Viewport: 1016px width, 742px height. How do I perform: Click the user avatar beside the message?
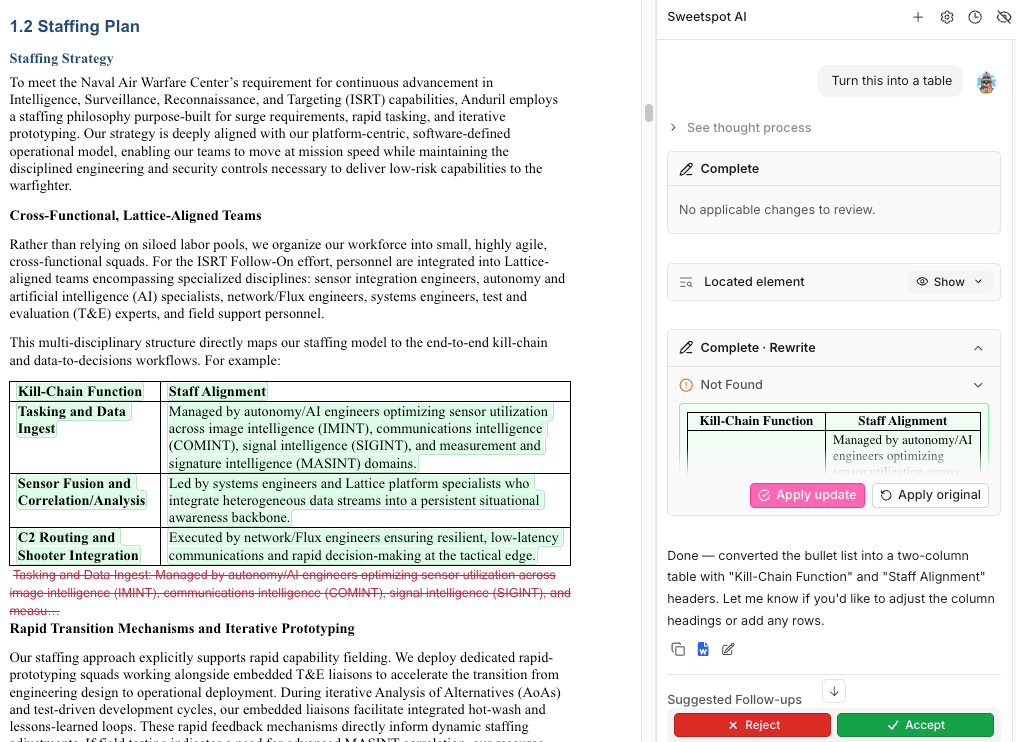[x=986, y=82]
